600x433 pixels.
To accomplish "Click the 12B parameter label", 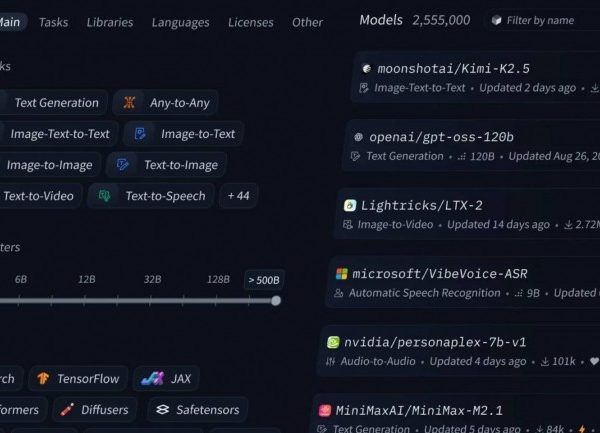I will [86, 280].
